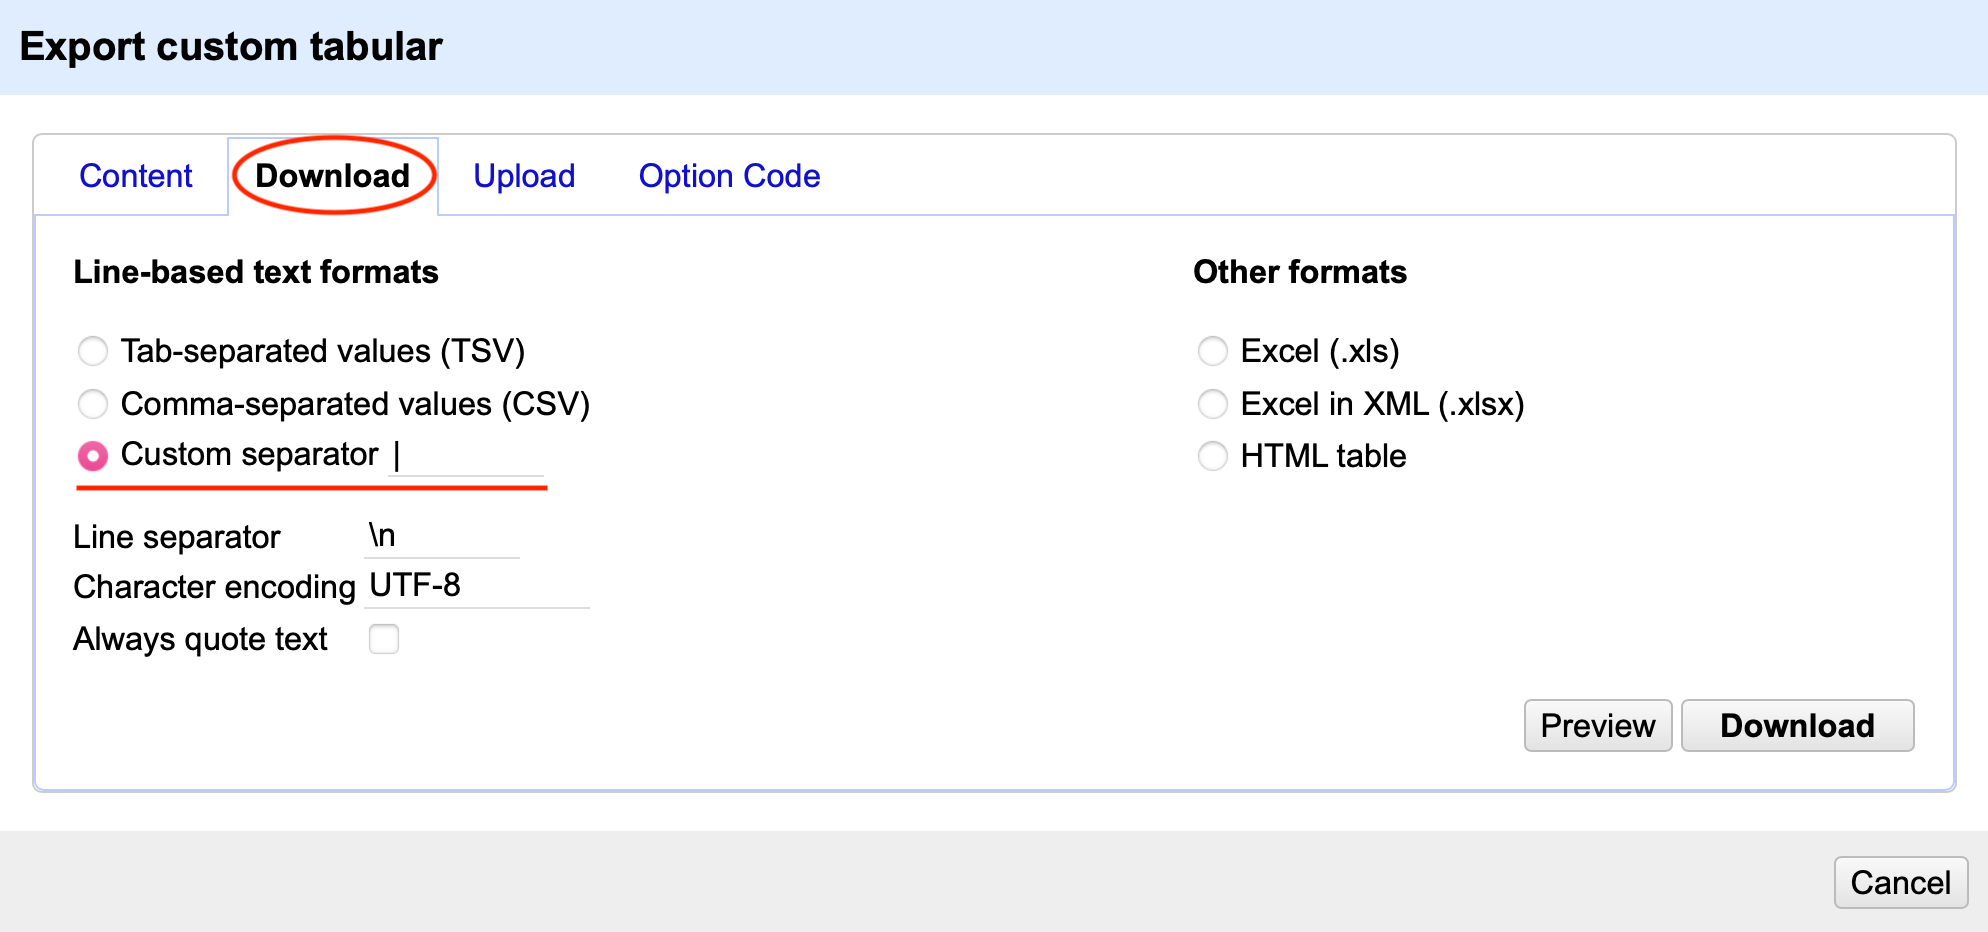Cancel the export dialog

[x=1900, y=882]
